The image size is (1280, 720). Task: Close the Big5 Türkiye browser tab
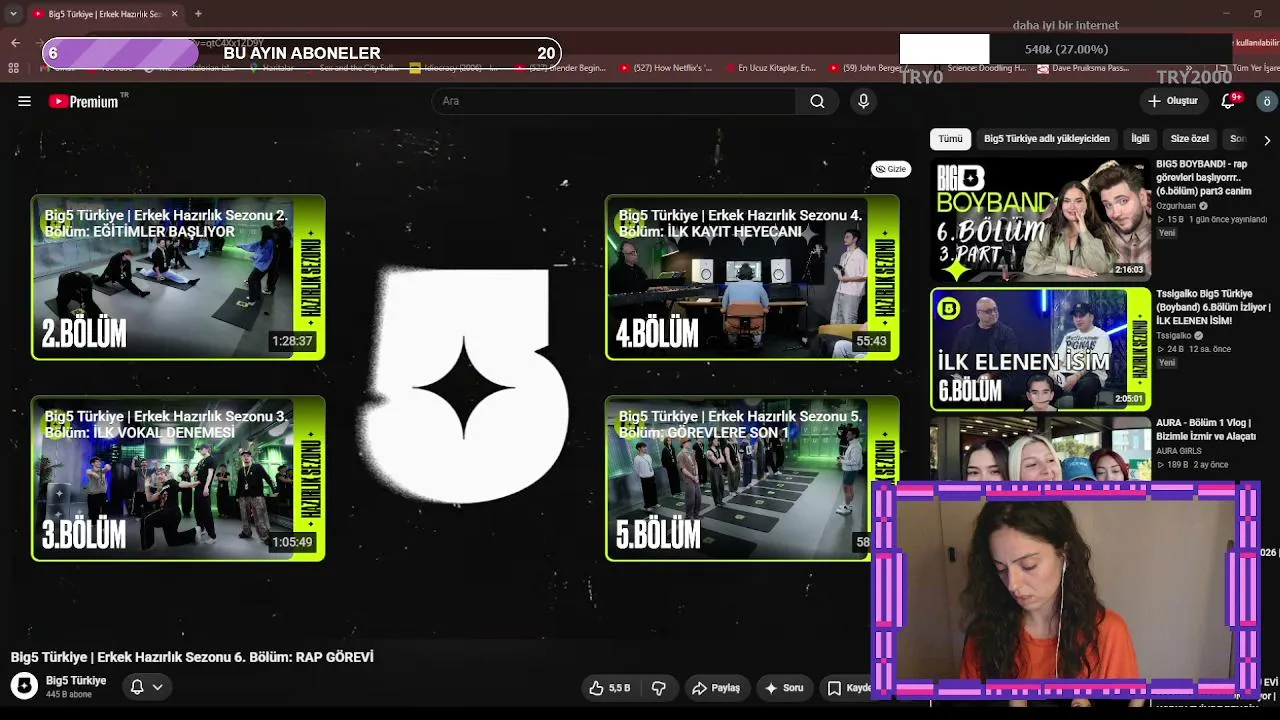point(175,14)
